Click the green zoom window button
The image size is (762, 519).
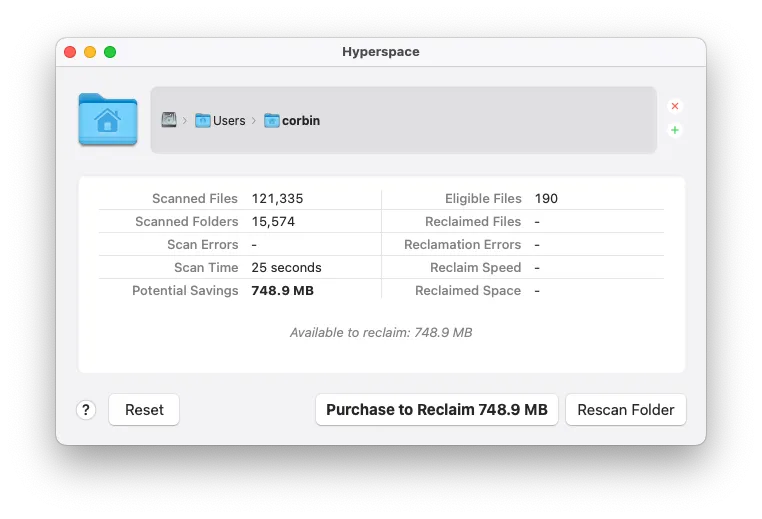110,52
